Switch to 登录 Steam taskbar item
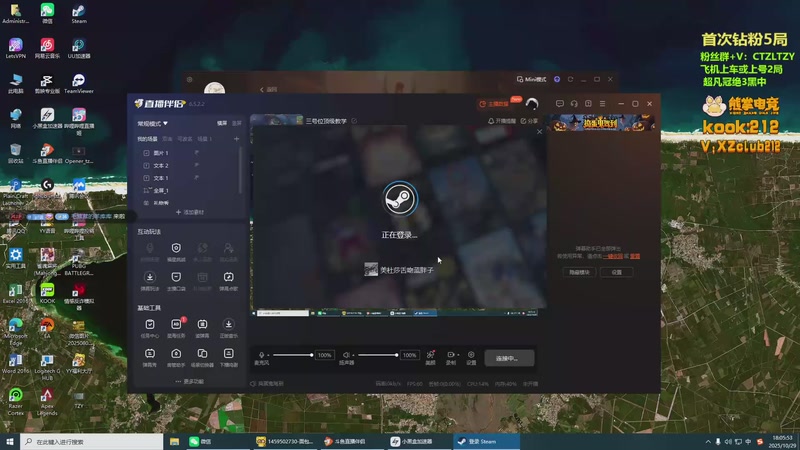800x450 pixels. 486,441
